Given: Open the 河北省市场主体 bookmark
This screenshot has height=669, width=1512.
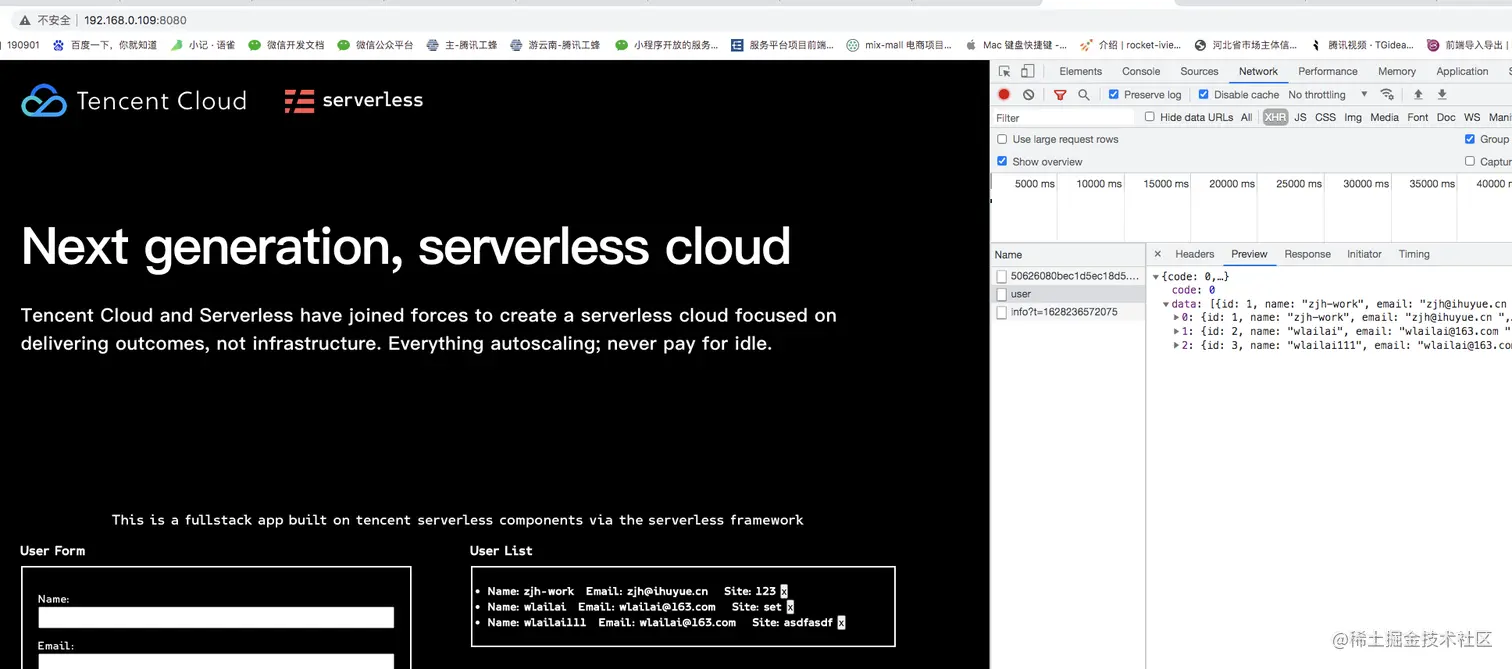Looking at the screenshot, I should click(x=1245, y=45).
